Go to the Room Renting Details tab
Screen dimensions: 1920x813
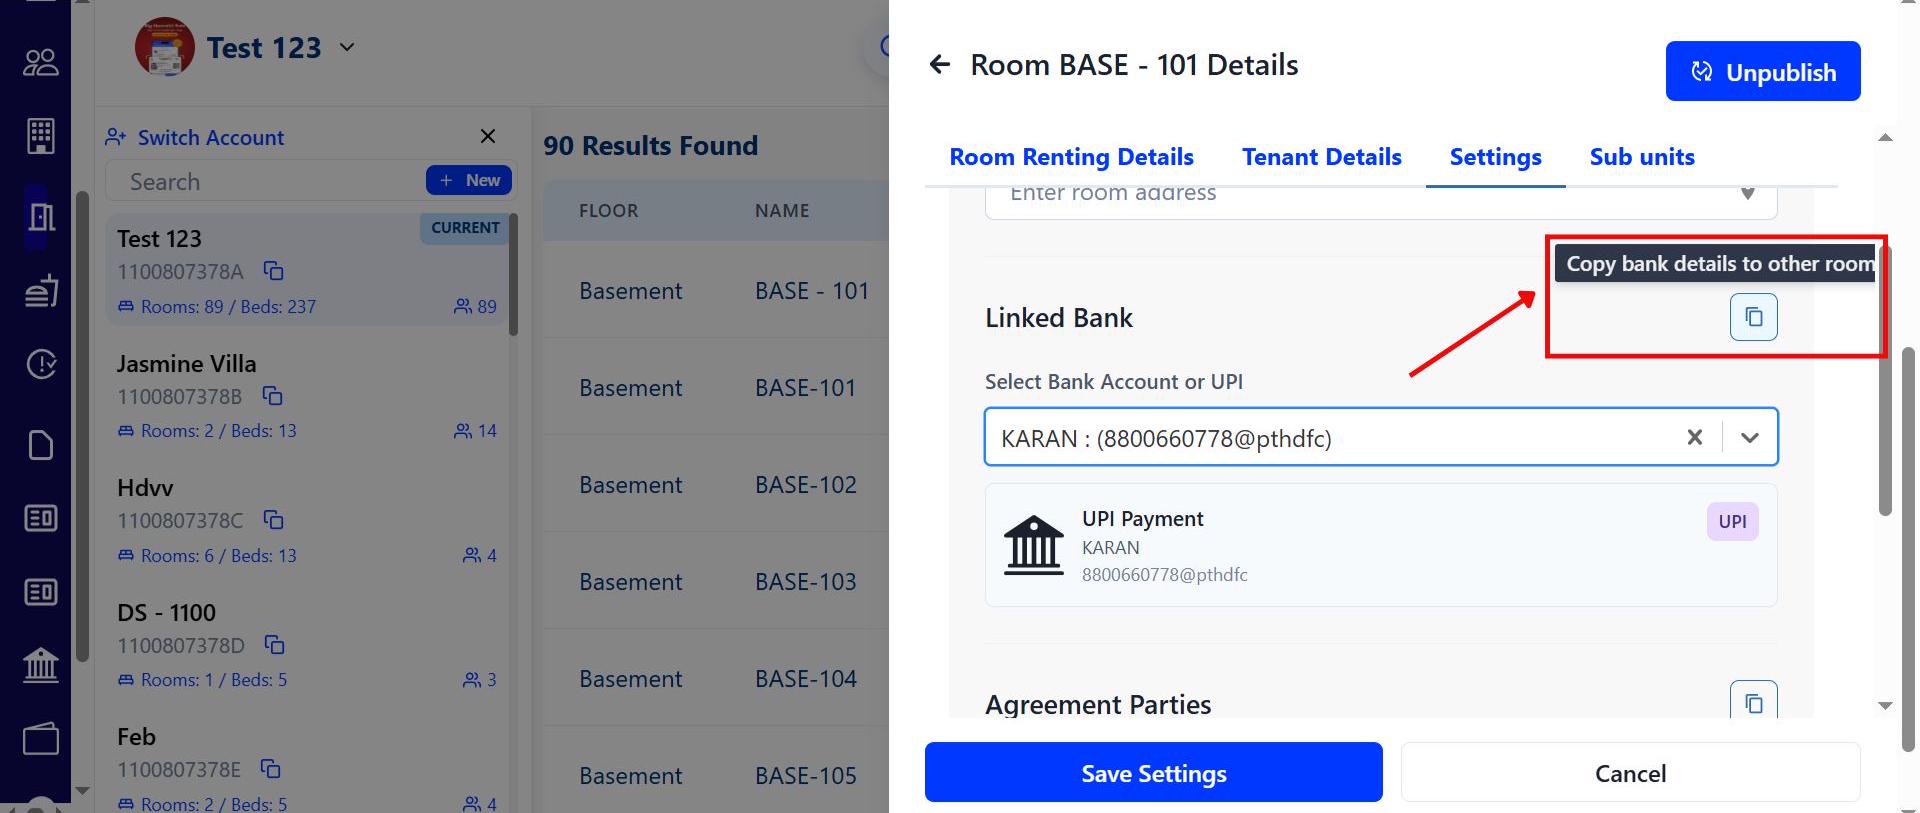(x=1071, y=157)
